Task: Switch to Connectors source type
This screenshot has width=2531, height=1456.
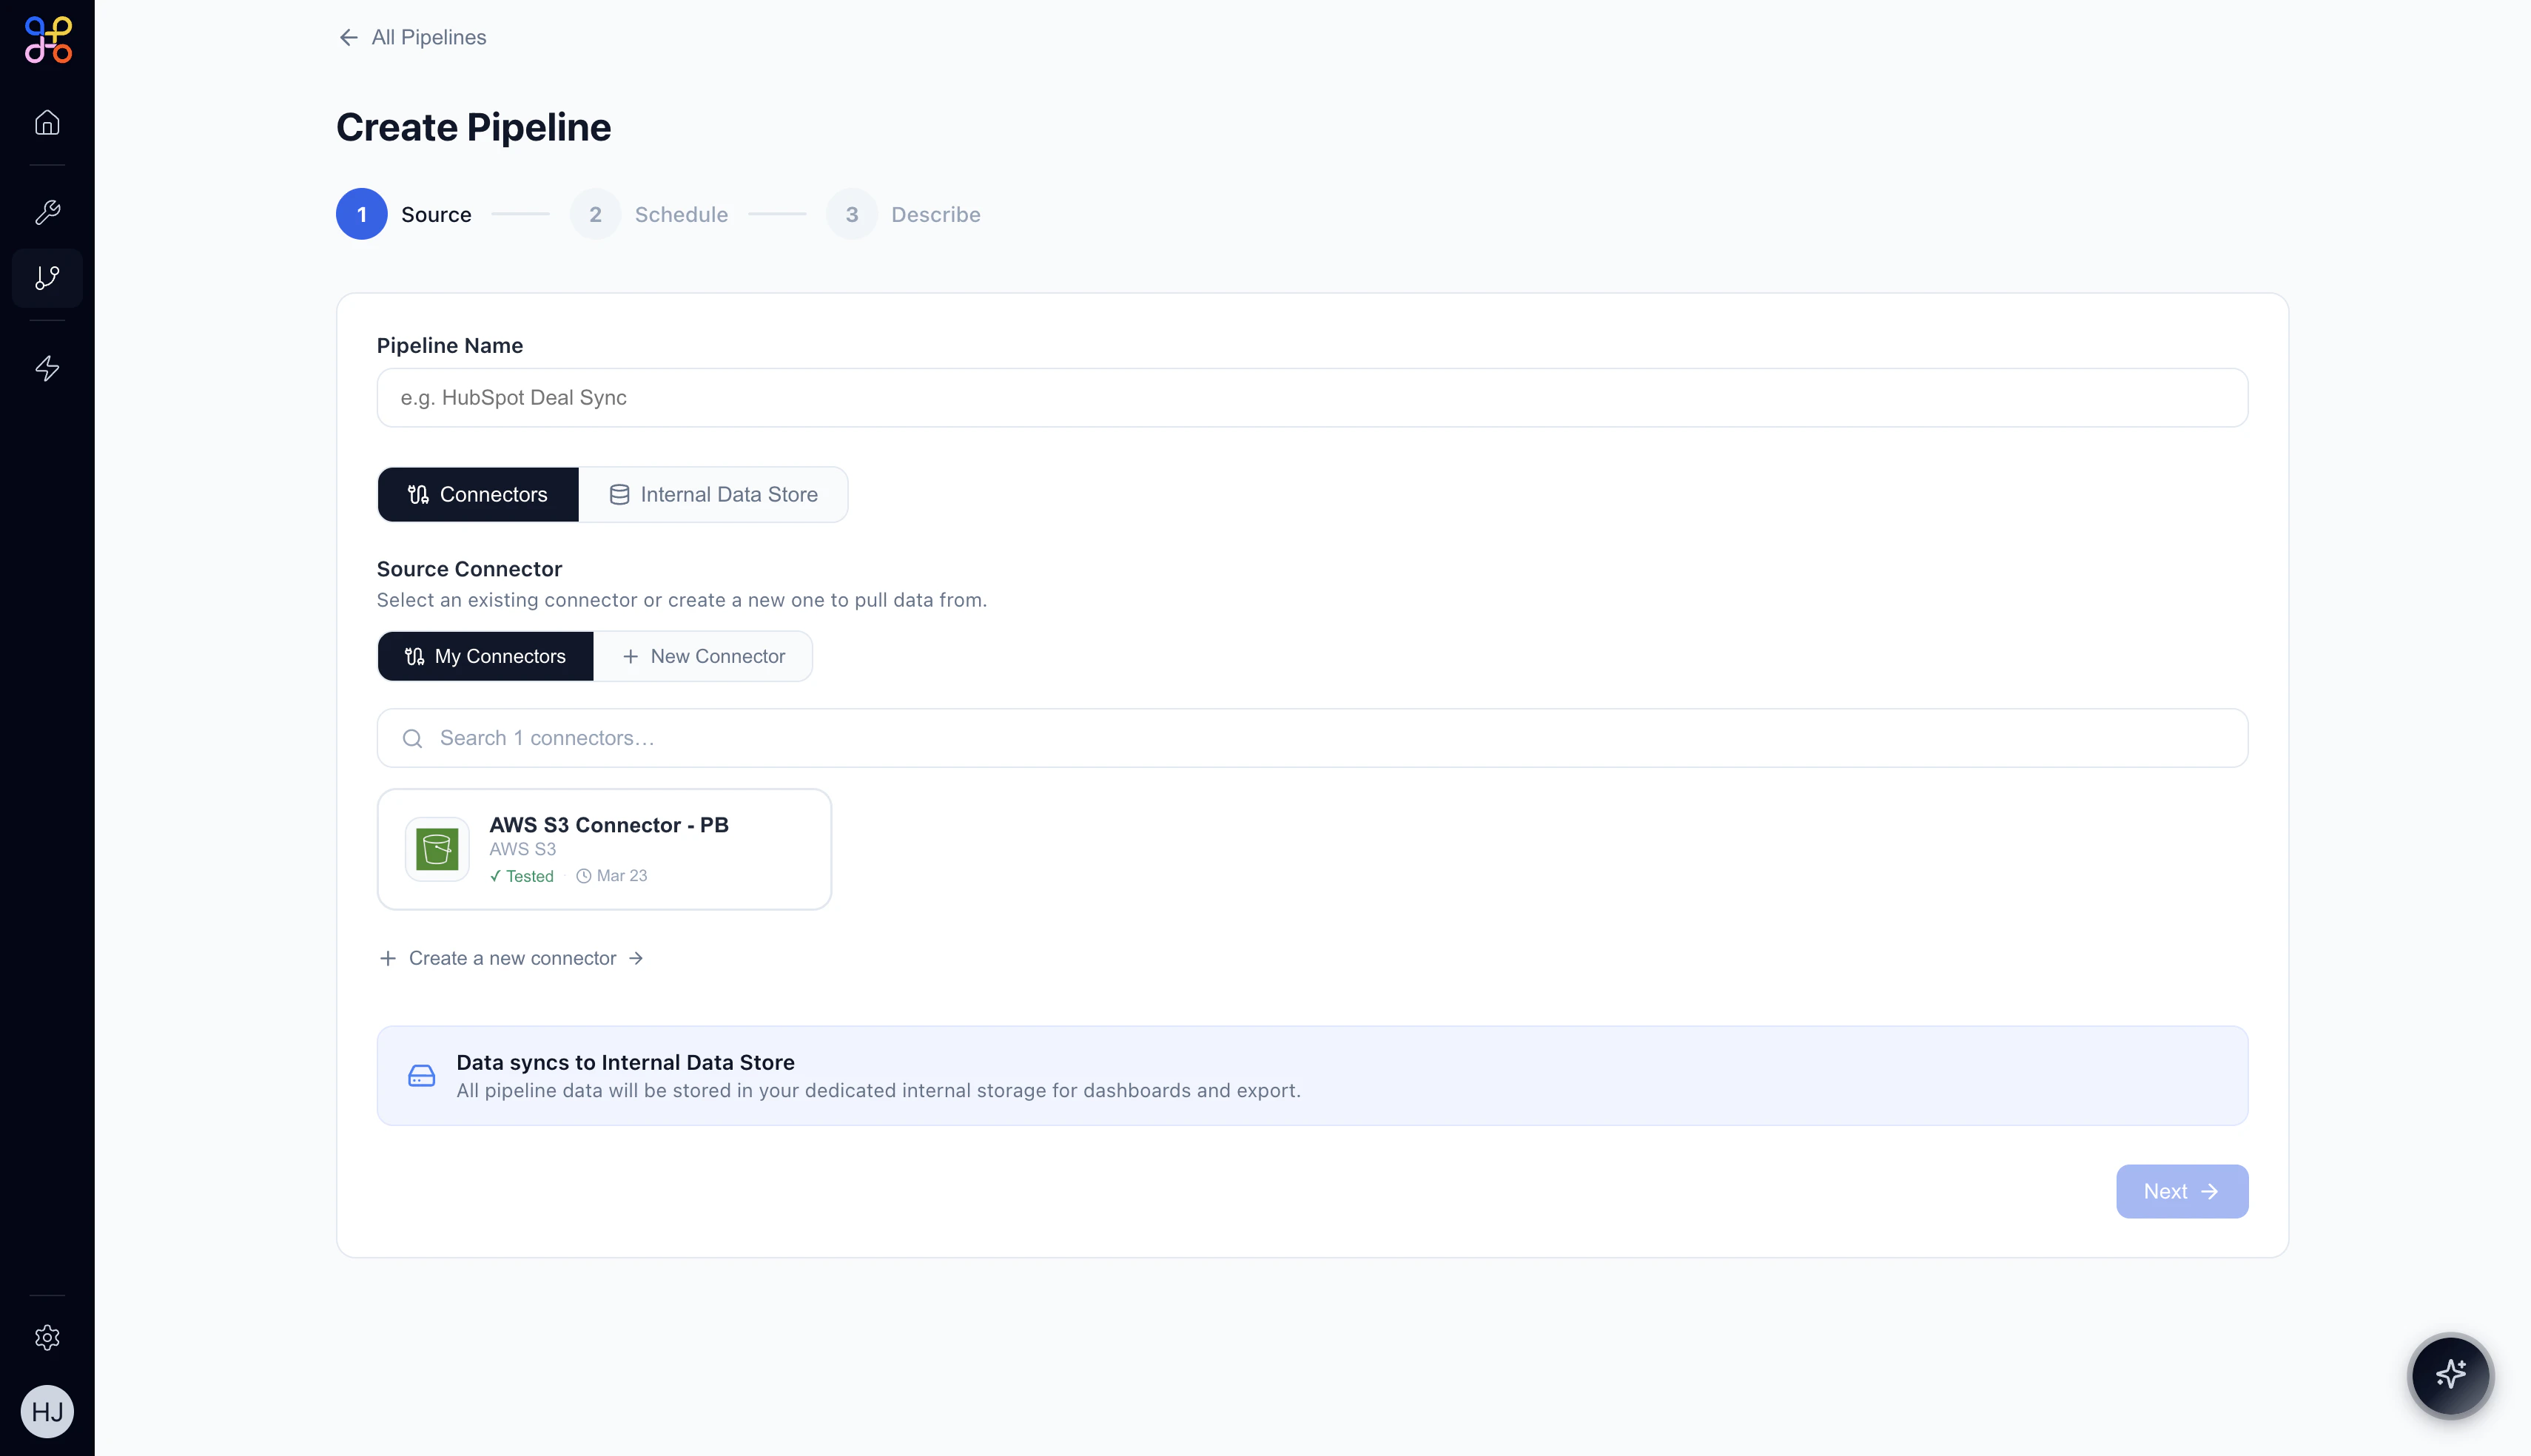Action: coord(478,494)
